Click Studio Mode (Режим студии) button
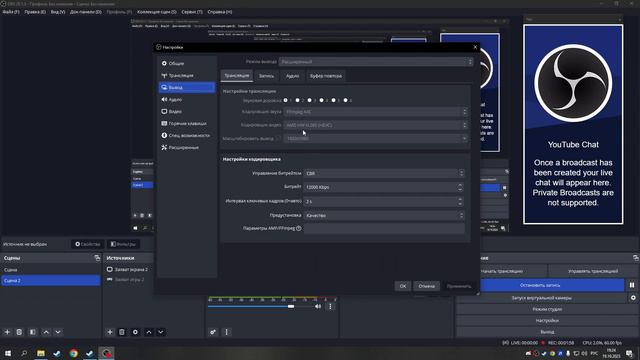The height and width of the screenshot is (360, 640). (547, 309)
